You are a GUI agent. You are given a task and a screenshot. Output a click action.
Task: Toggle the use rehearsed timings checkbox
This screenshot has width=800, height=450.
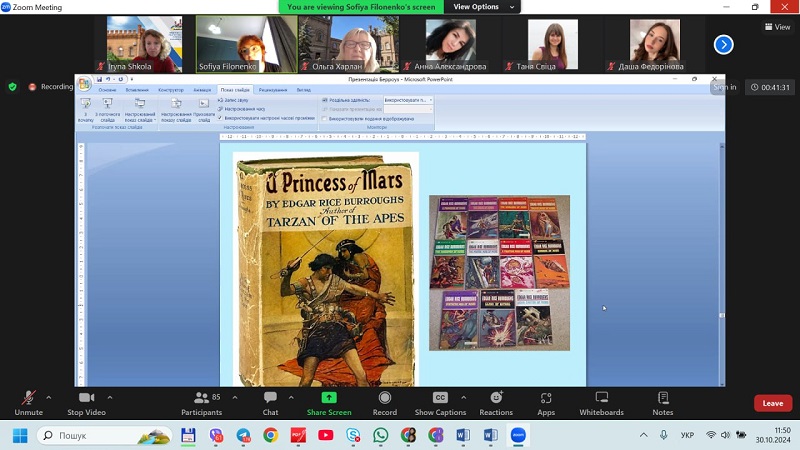[220, 118]
